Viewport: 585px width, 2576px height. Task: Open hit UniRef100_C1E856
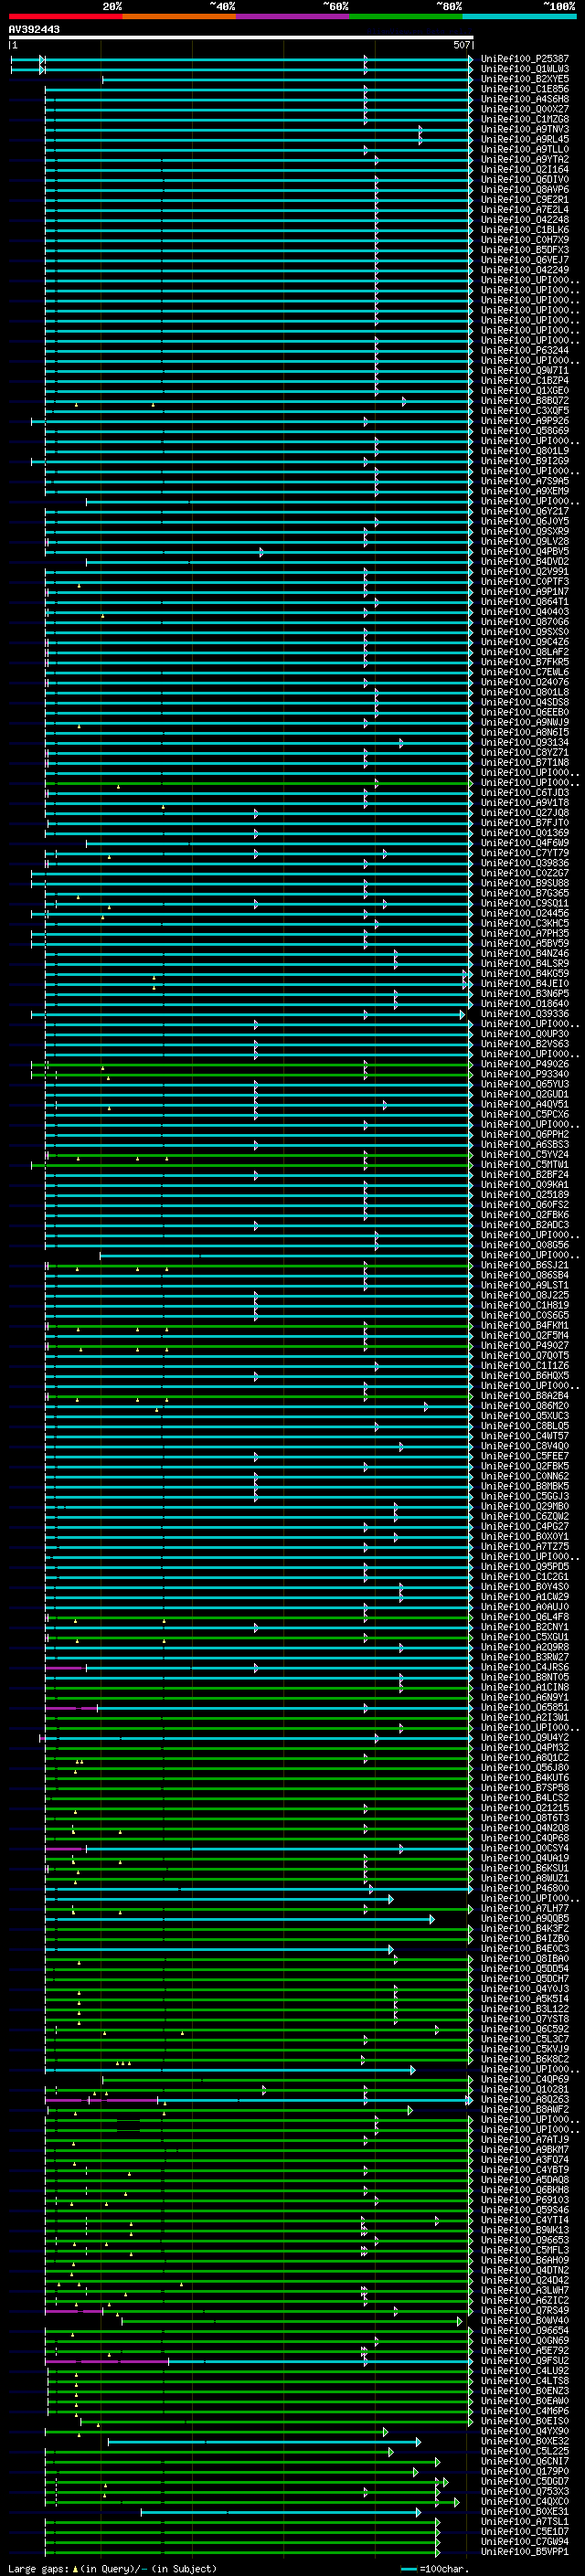coord(525,89)
